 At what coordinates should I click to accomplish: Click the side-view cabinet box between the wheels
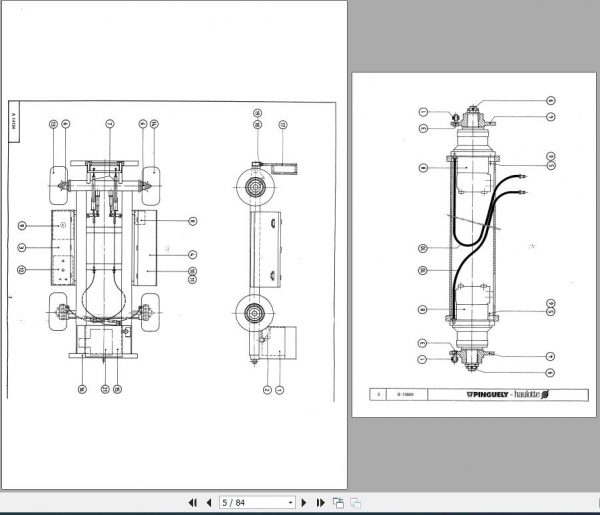[x=266, y=249]
